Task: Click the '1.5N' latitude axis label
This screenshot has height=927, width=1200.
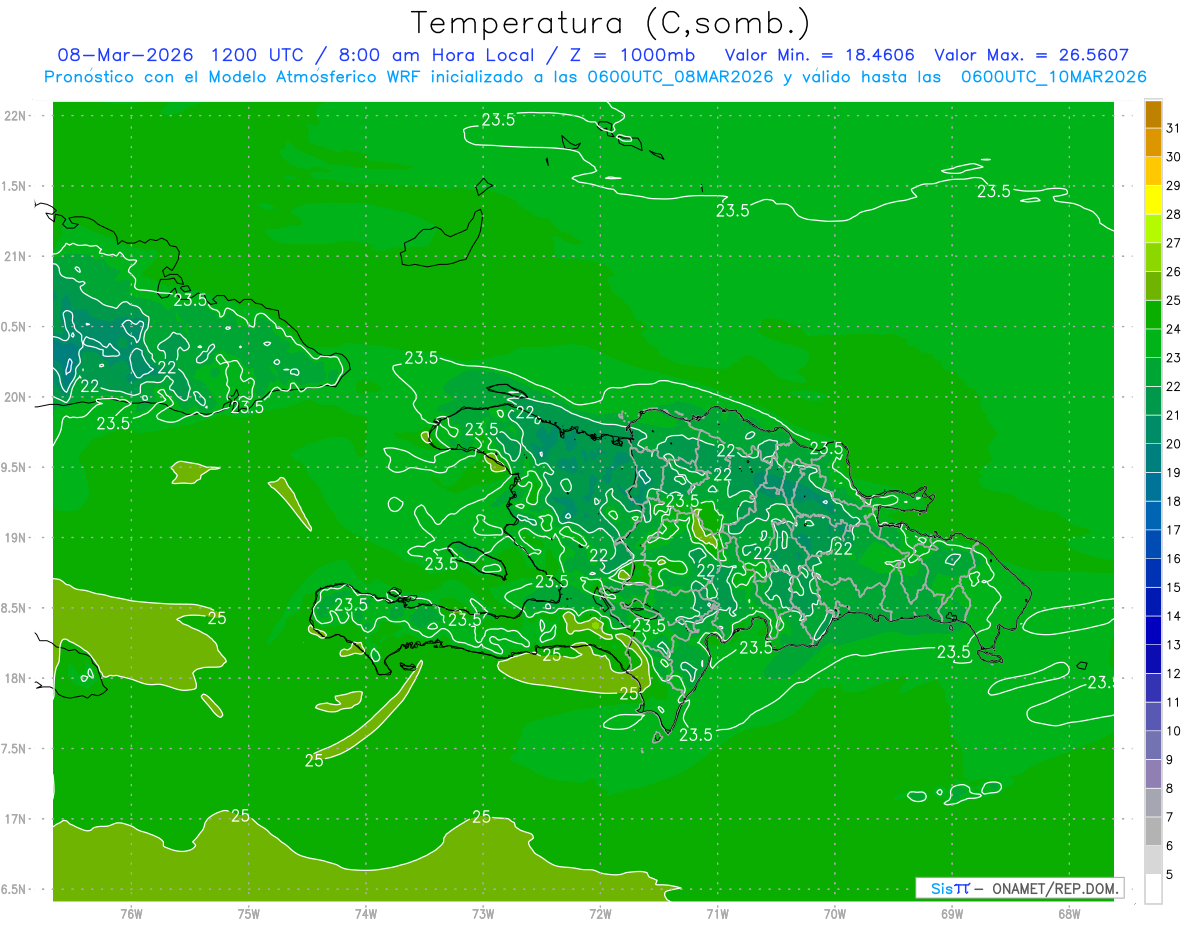Action: click(x=15, y=186)
